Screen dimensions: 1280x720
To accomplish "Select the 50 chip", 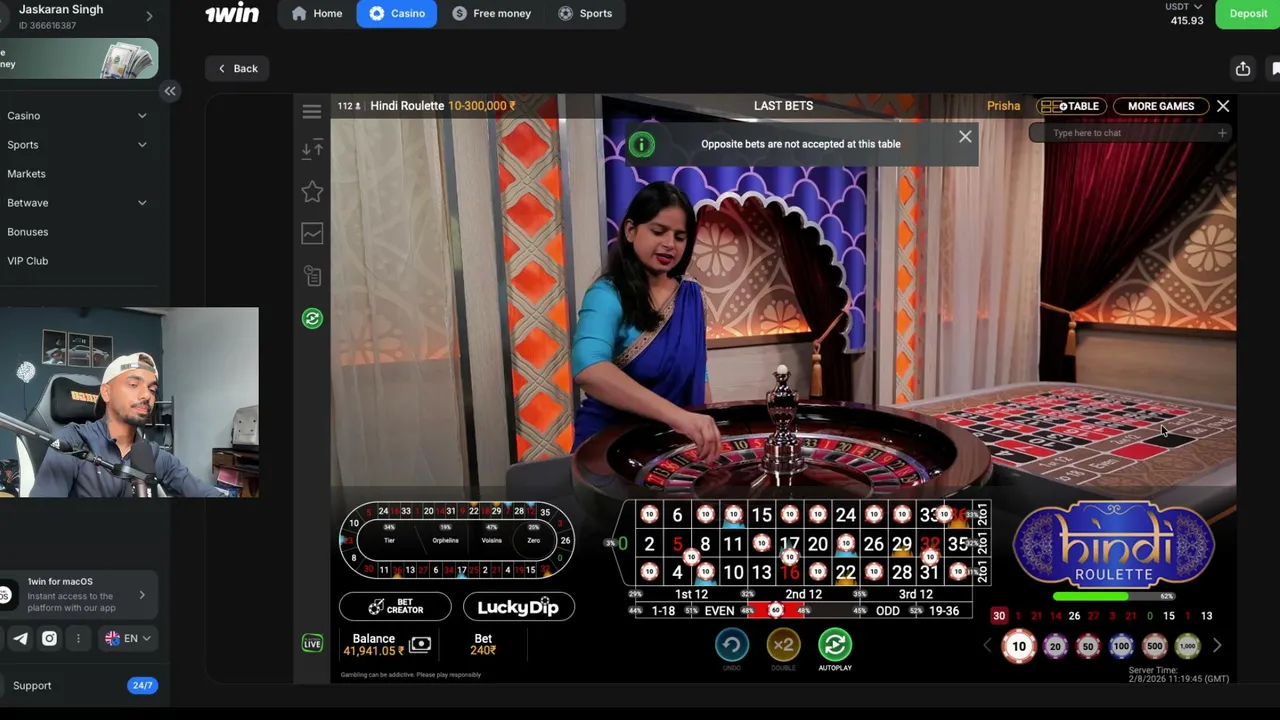I will [x=1088, y=646].
